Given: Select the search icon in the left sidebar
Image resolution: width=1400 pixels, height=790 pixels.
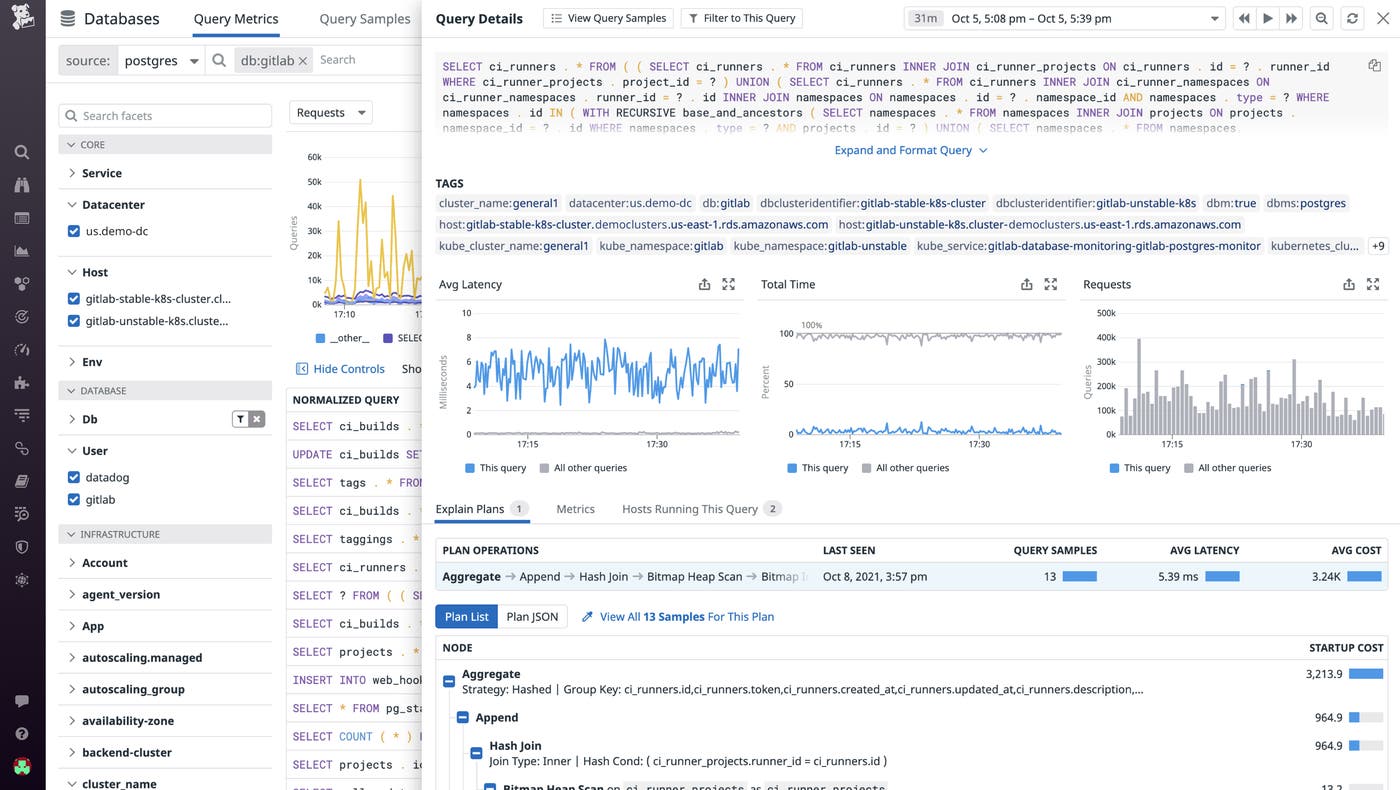Looking at the screenshot, I should 21,152.
